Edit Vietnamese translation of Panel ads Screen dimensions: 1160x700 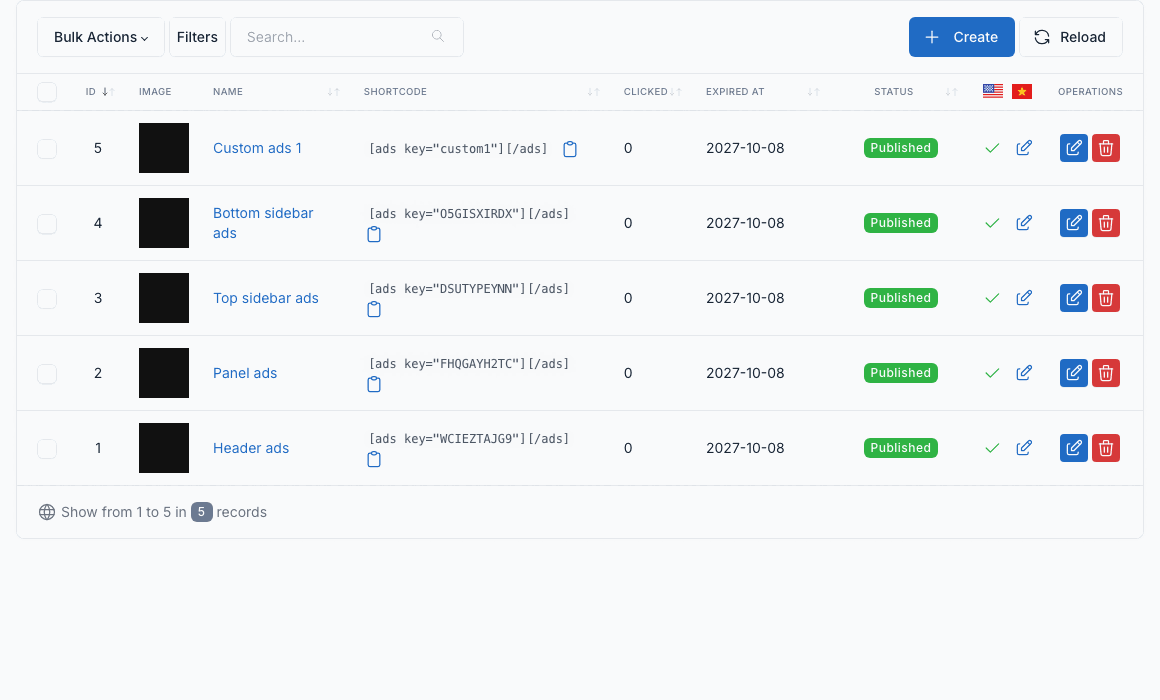point(1024,373)
